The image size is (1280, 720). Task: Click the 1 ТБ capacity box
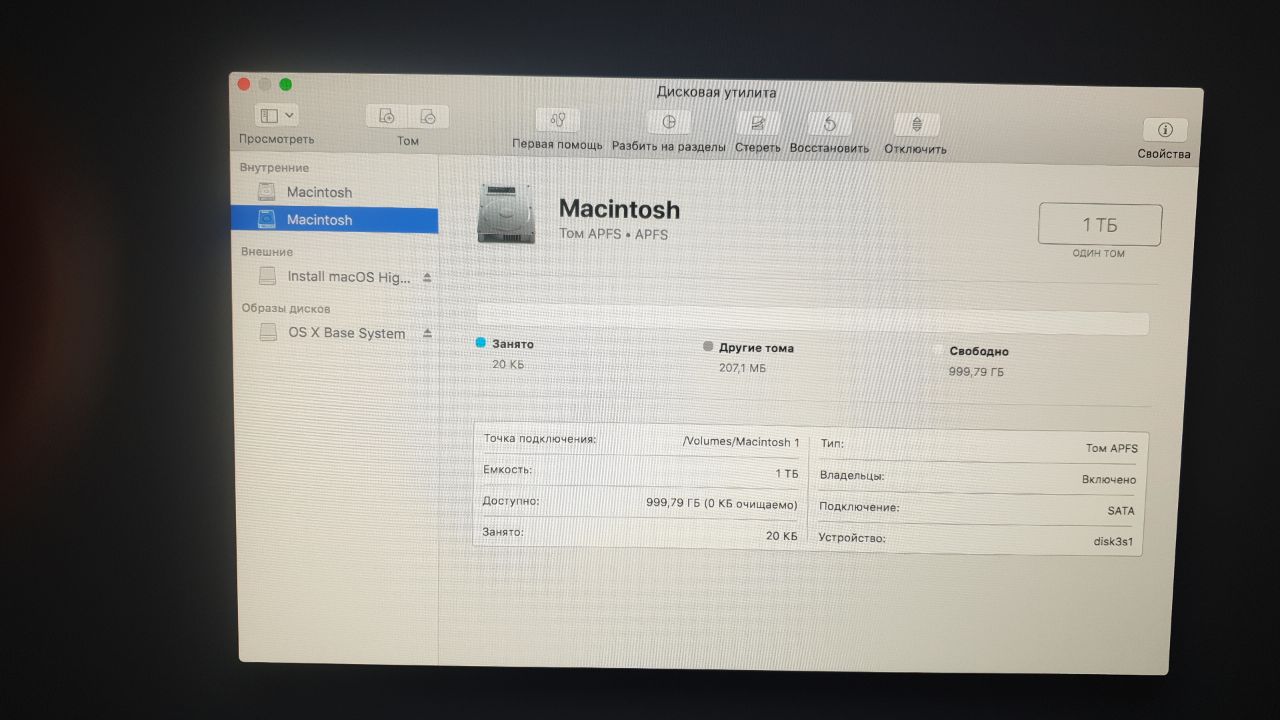point(1100,225)
